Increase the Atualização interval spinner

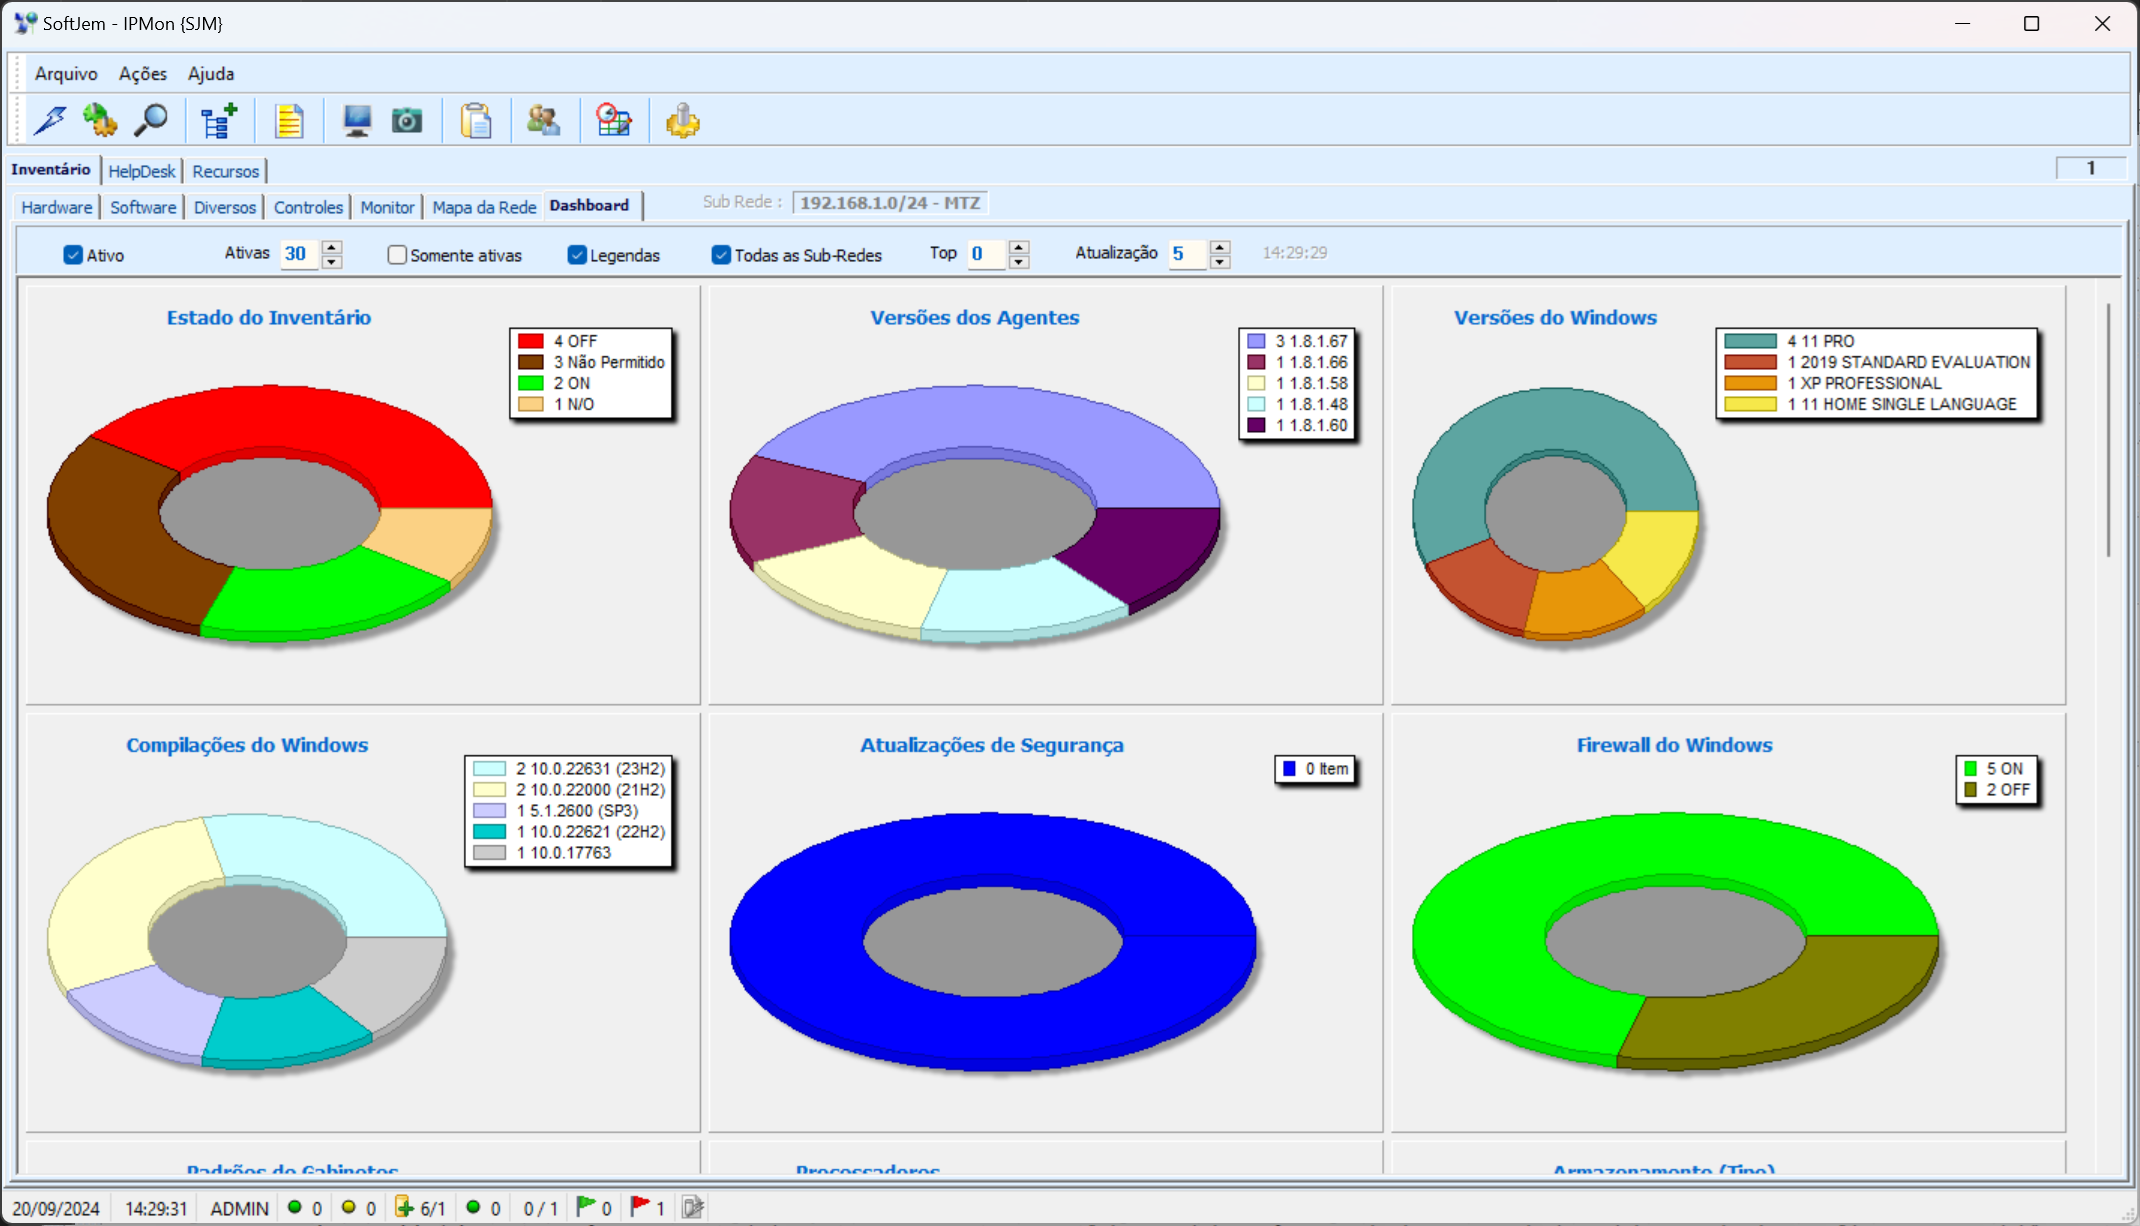click(x=1220, y=247)
